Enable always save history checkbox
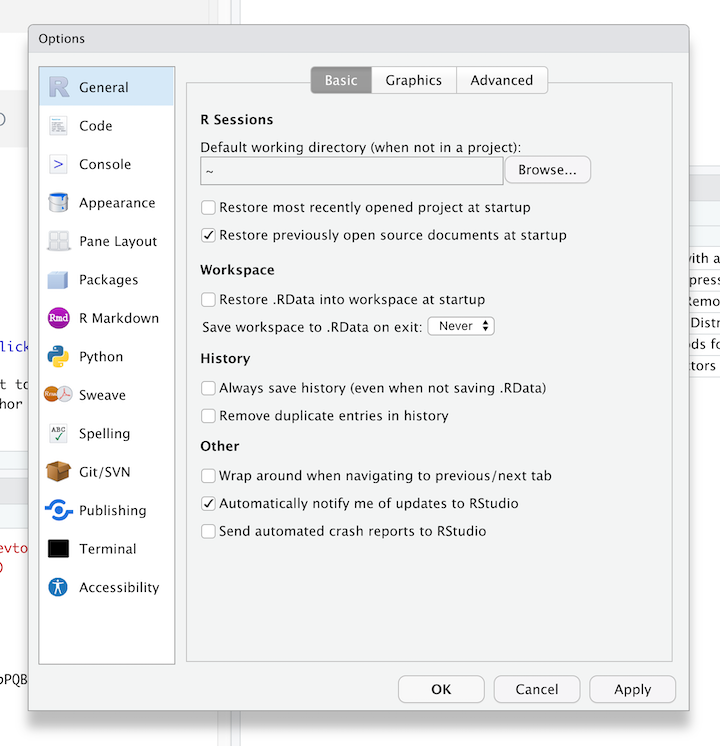The height and width of the screenshot is (746, 720). (209, 388)
